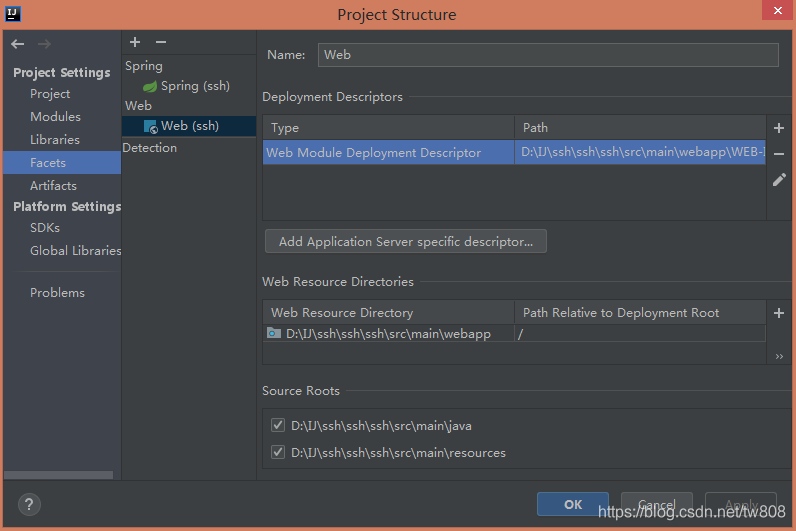Confirm with the OK button
Viewport: 796px width, 531px height.
(573, 504)
